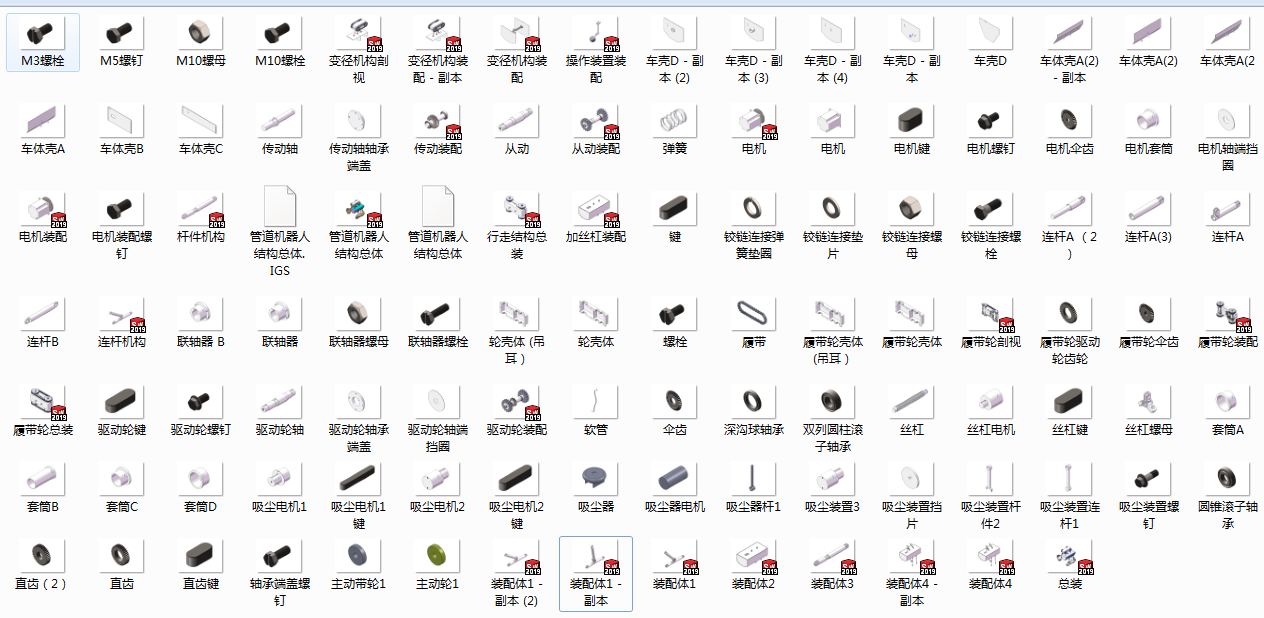The height and width of the screenshot is (618, 1264).
Task: Click the 连杆机构 assembly icon
Action: point(122,314)
